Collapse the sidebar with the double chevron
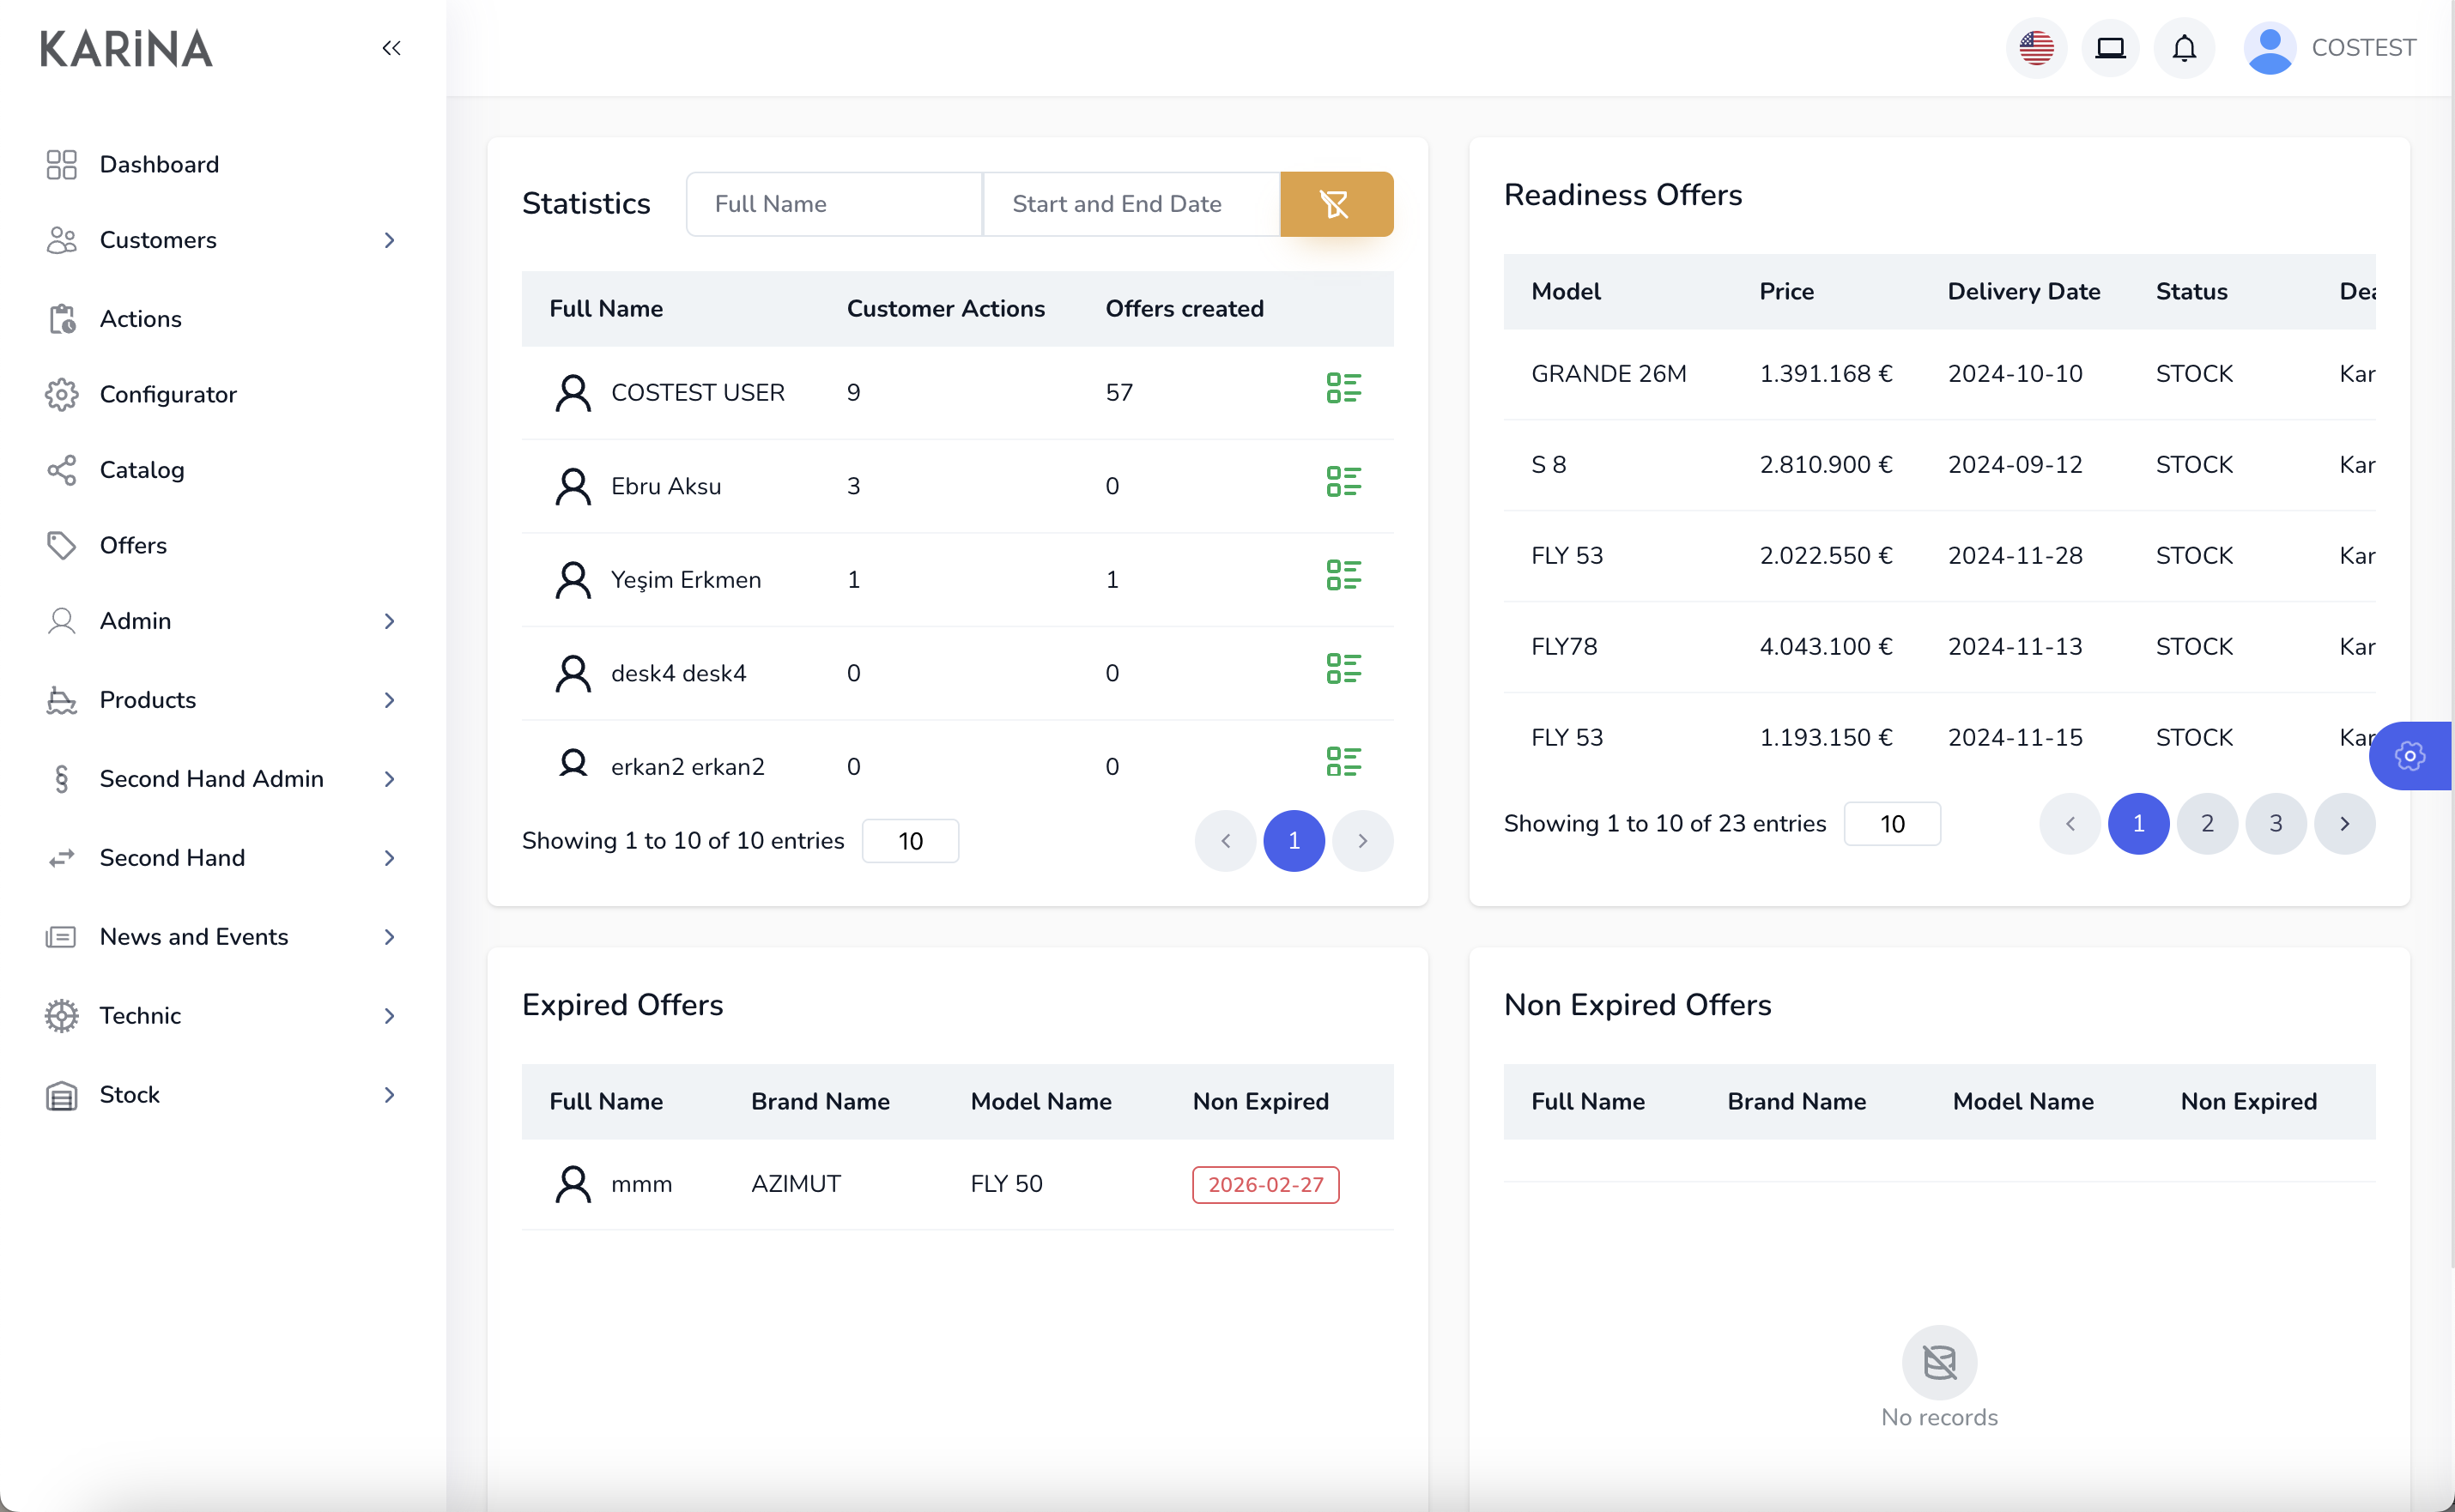The width and height of the screenshot is (2455, 1512). click(391, 47)
